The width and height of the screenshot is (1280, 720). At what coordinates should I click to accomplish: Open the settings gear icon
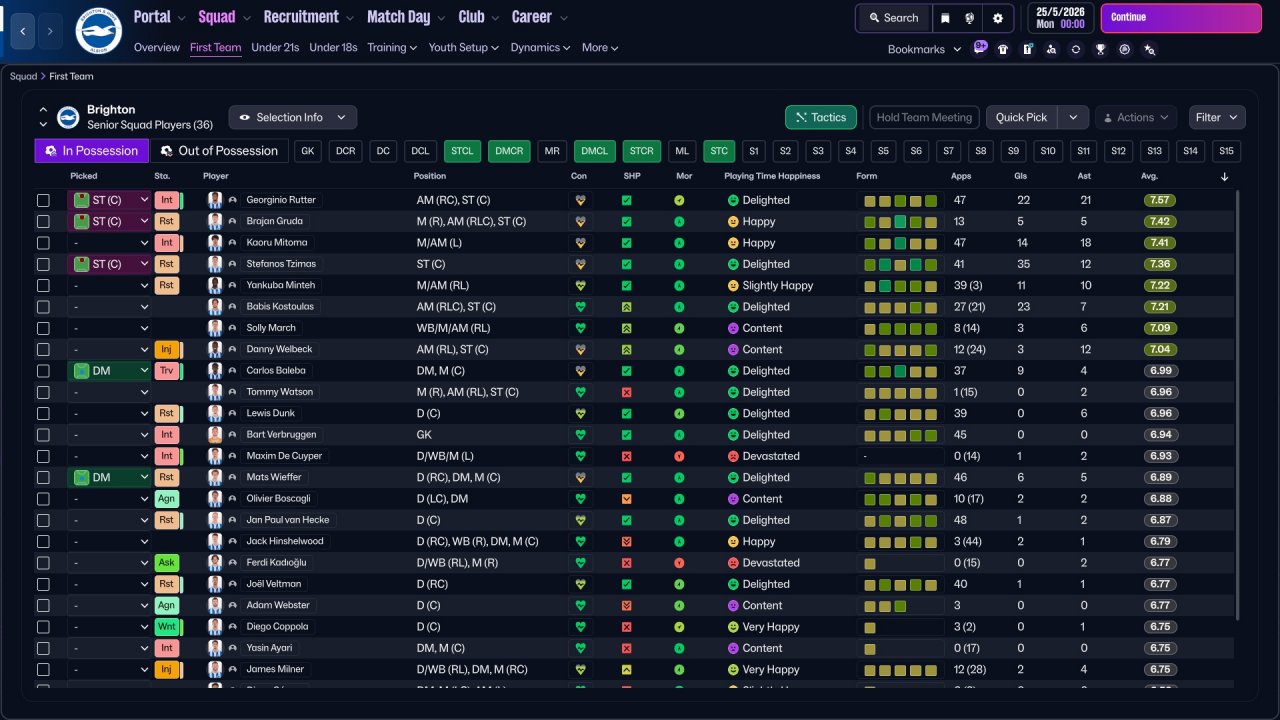pos(997,18)
